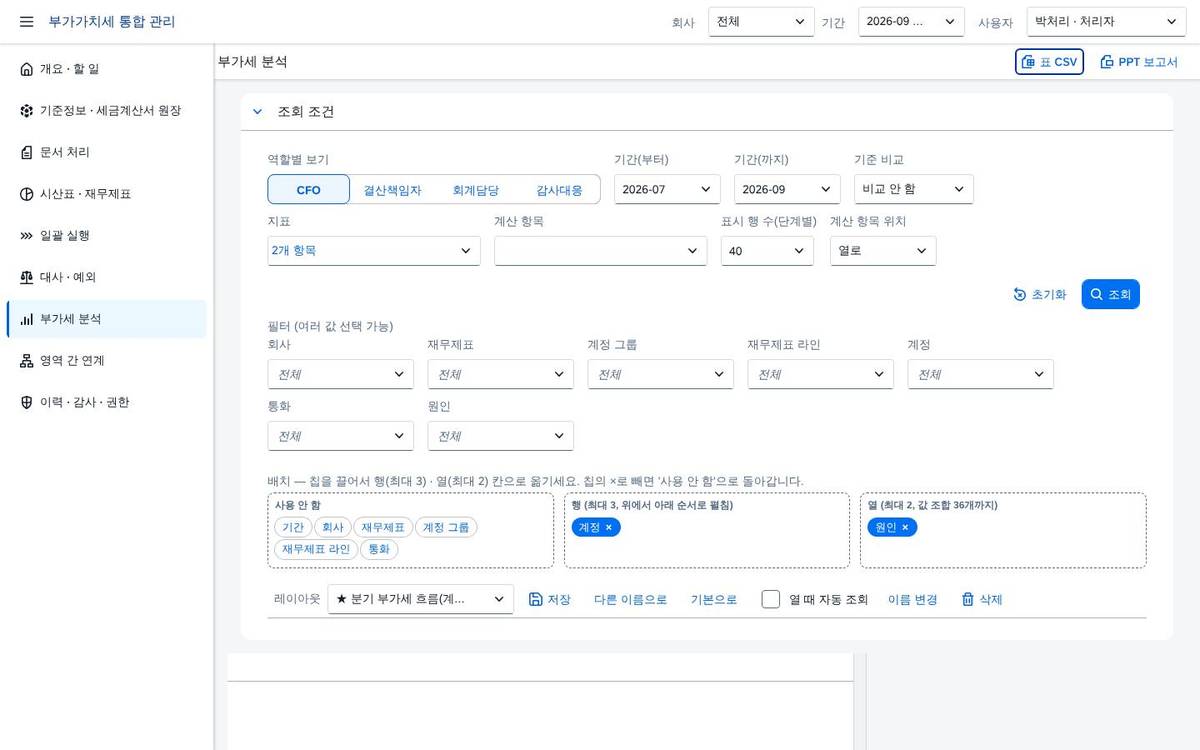Go to 문서 처리 page
This screenshot has height=750, width=1200.
[x=106, y=152]
